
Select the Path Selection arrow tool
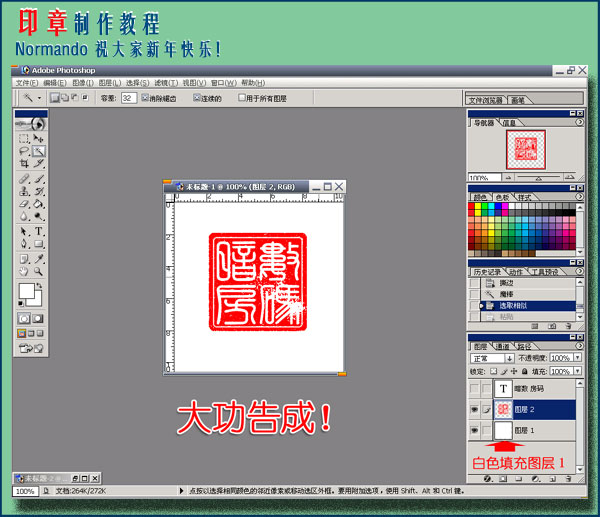(24, 231)
